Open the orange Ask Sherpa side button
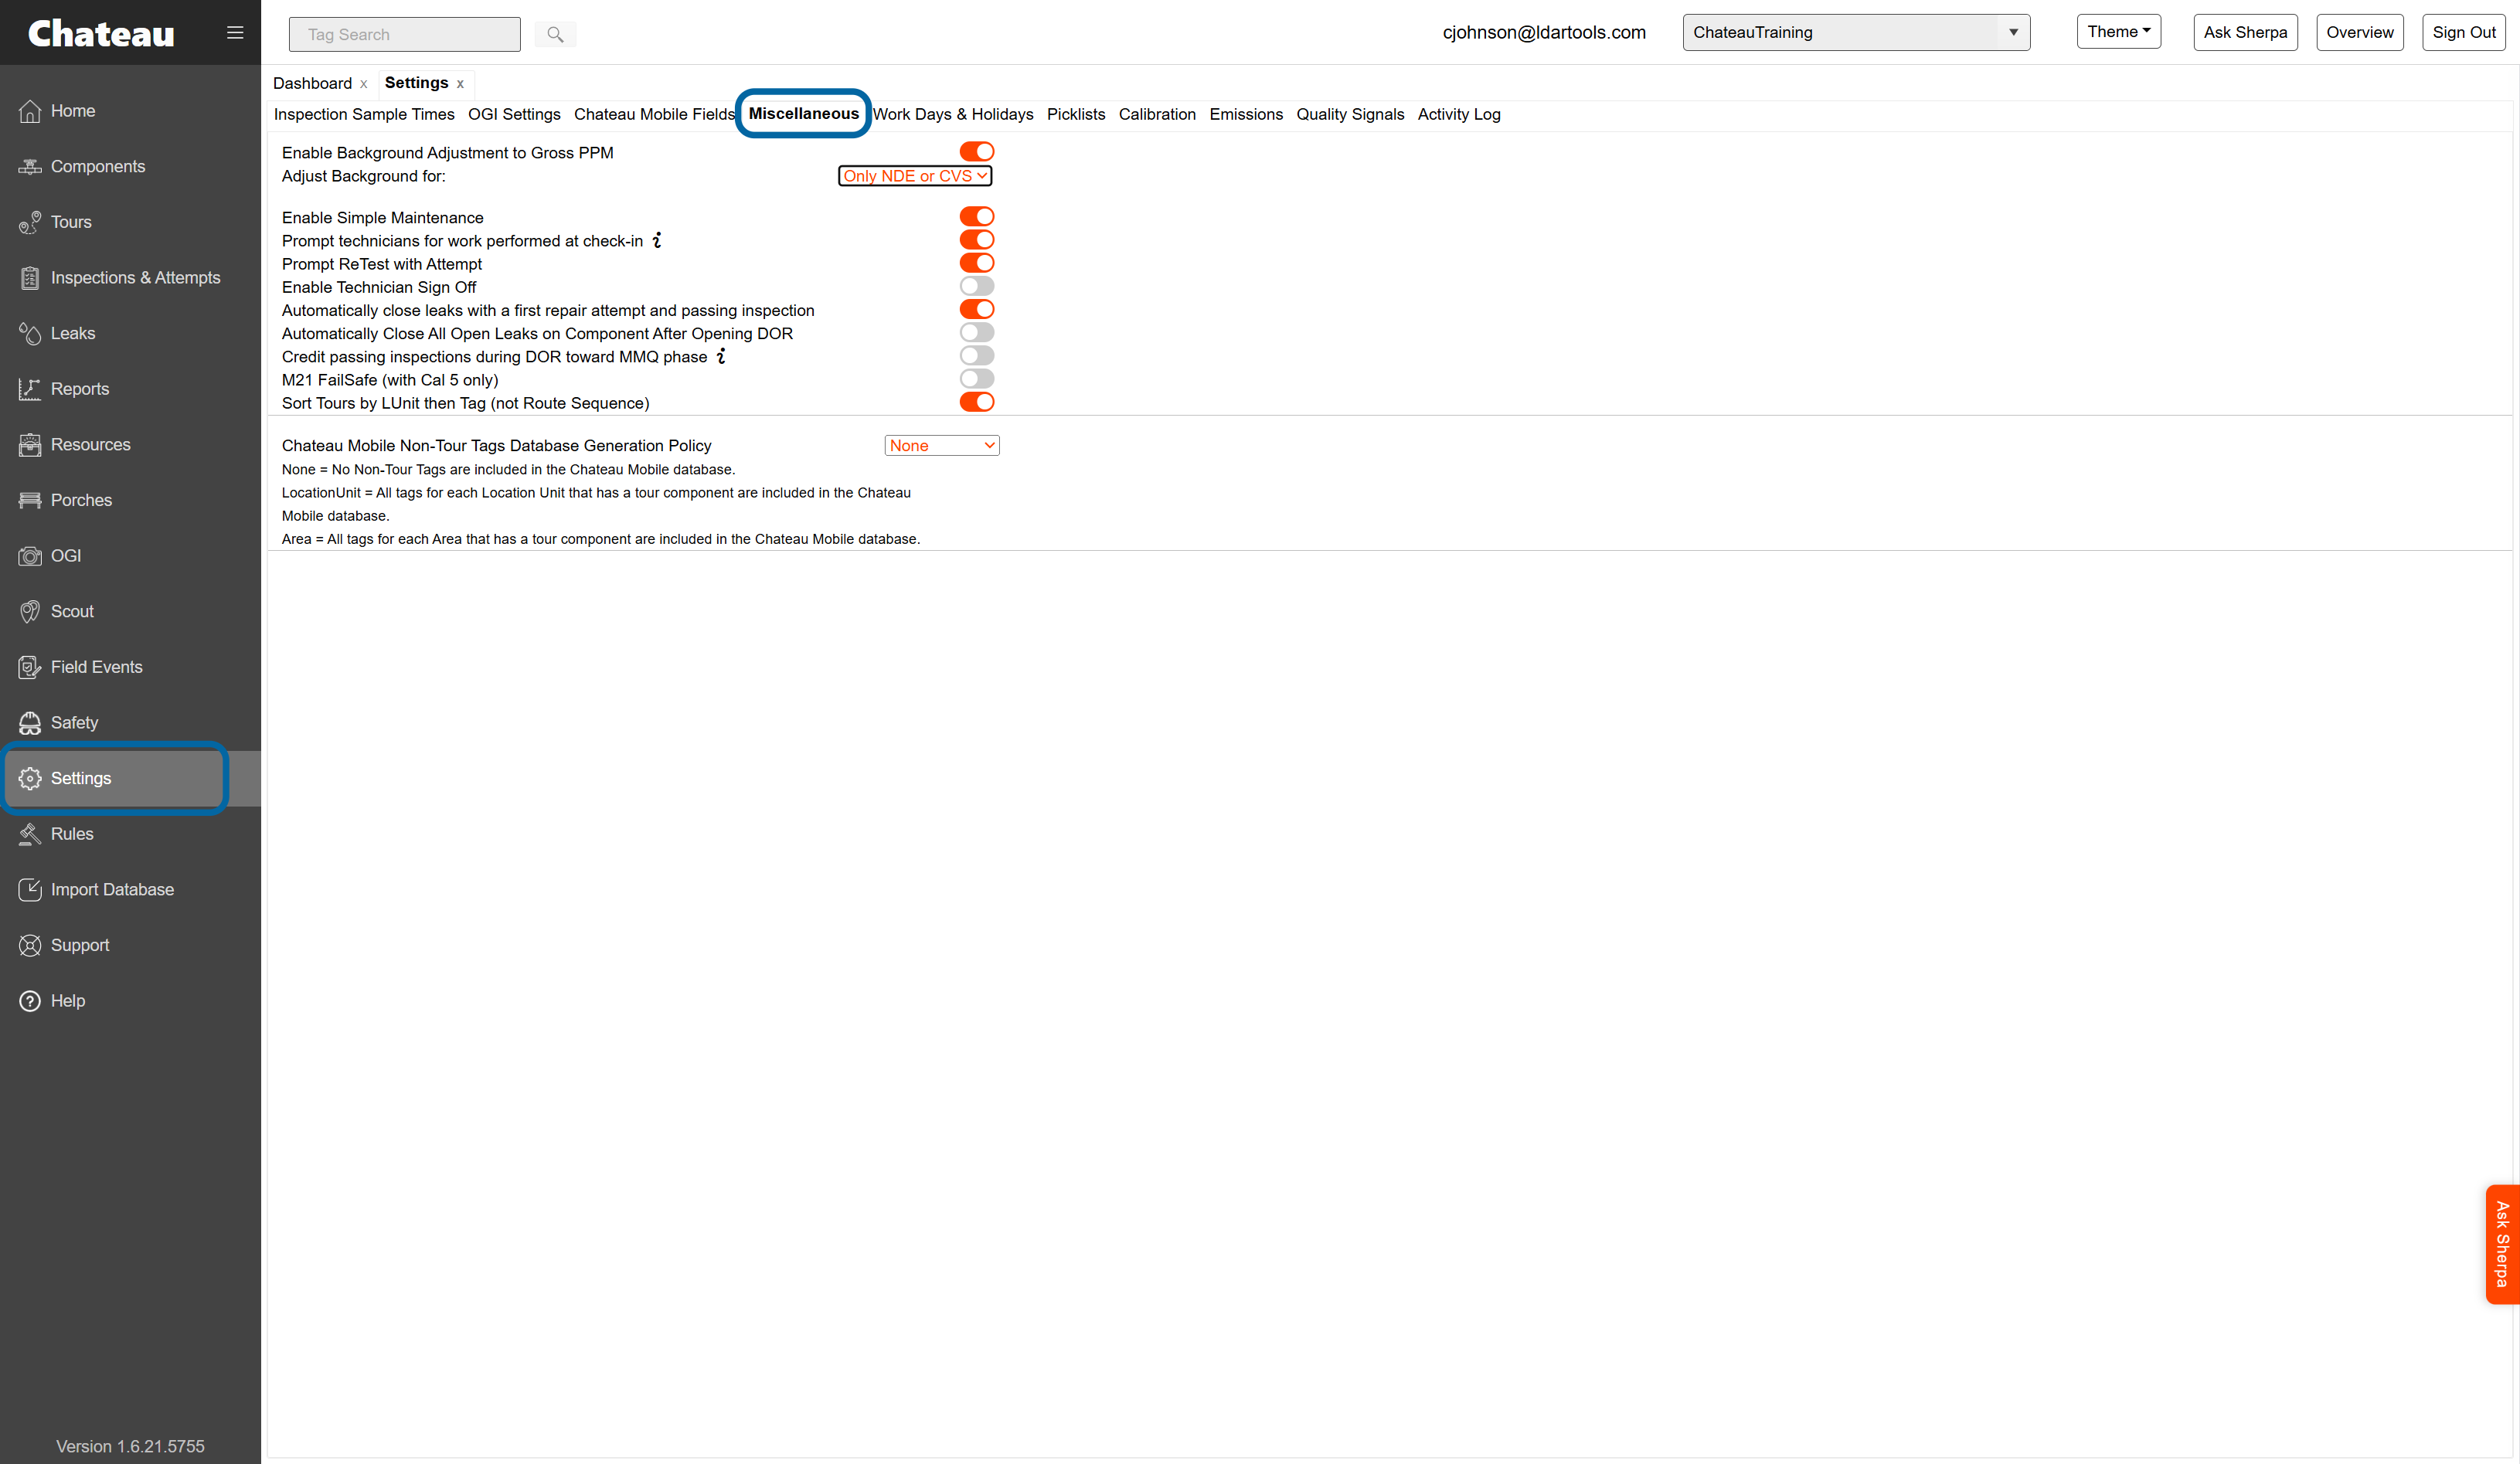This screenshot has width=2520, height=1464. 2502,1244
